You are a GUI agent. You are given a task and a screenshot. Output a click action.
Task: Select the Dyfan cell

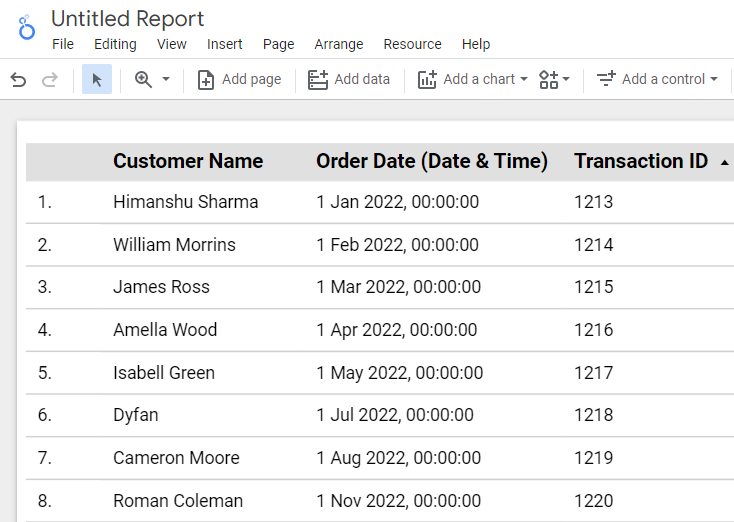point(135,415)
